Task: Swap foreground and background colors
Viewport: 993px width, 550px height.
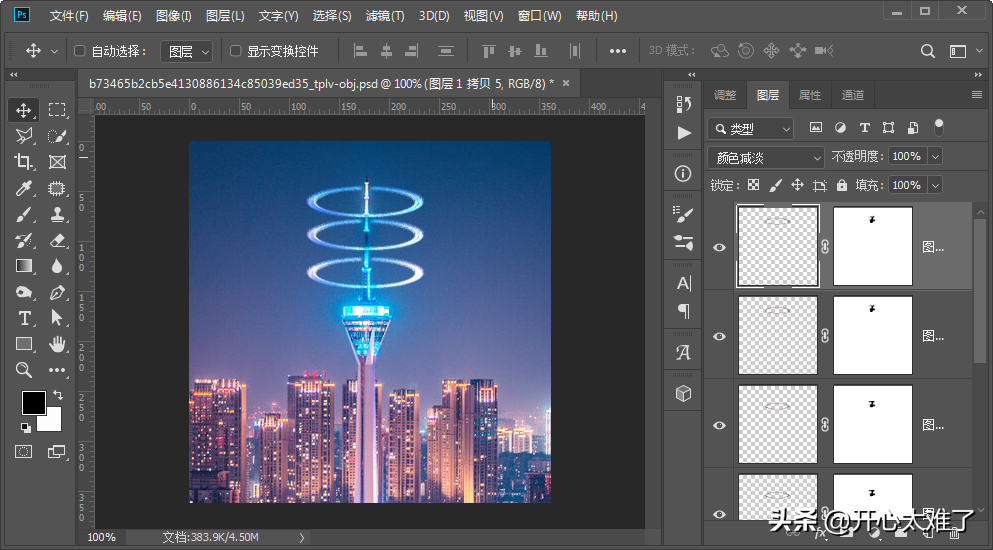Action: point(58,395)
